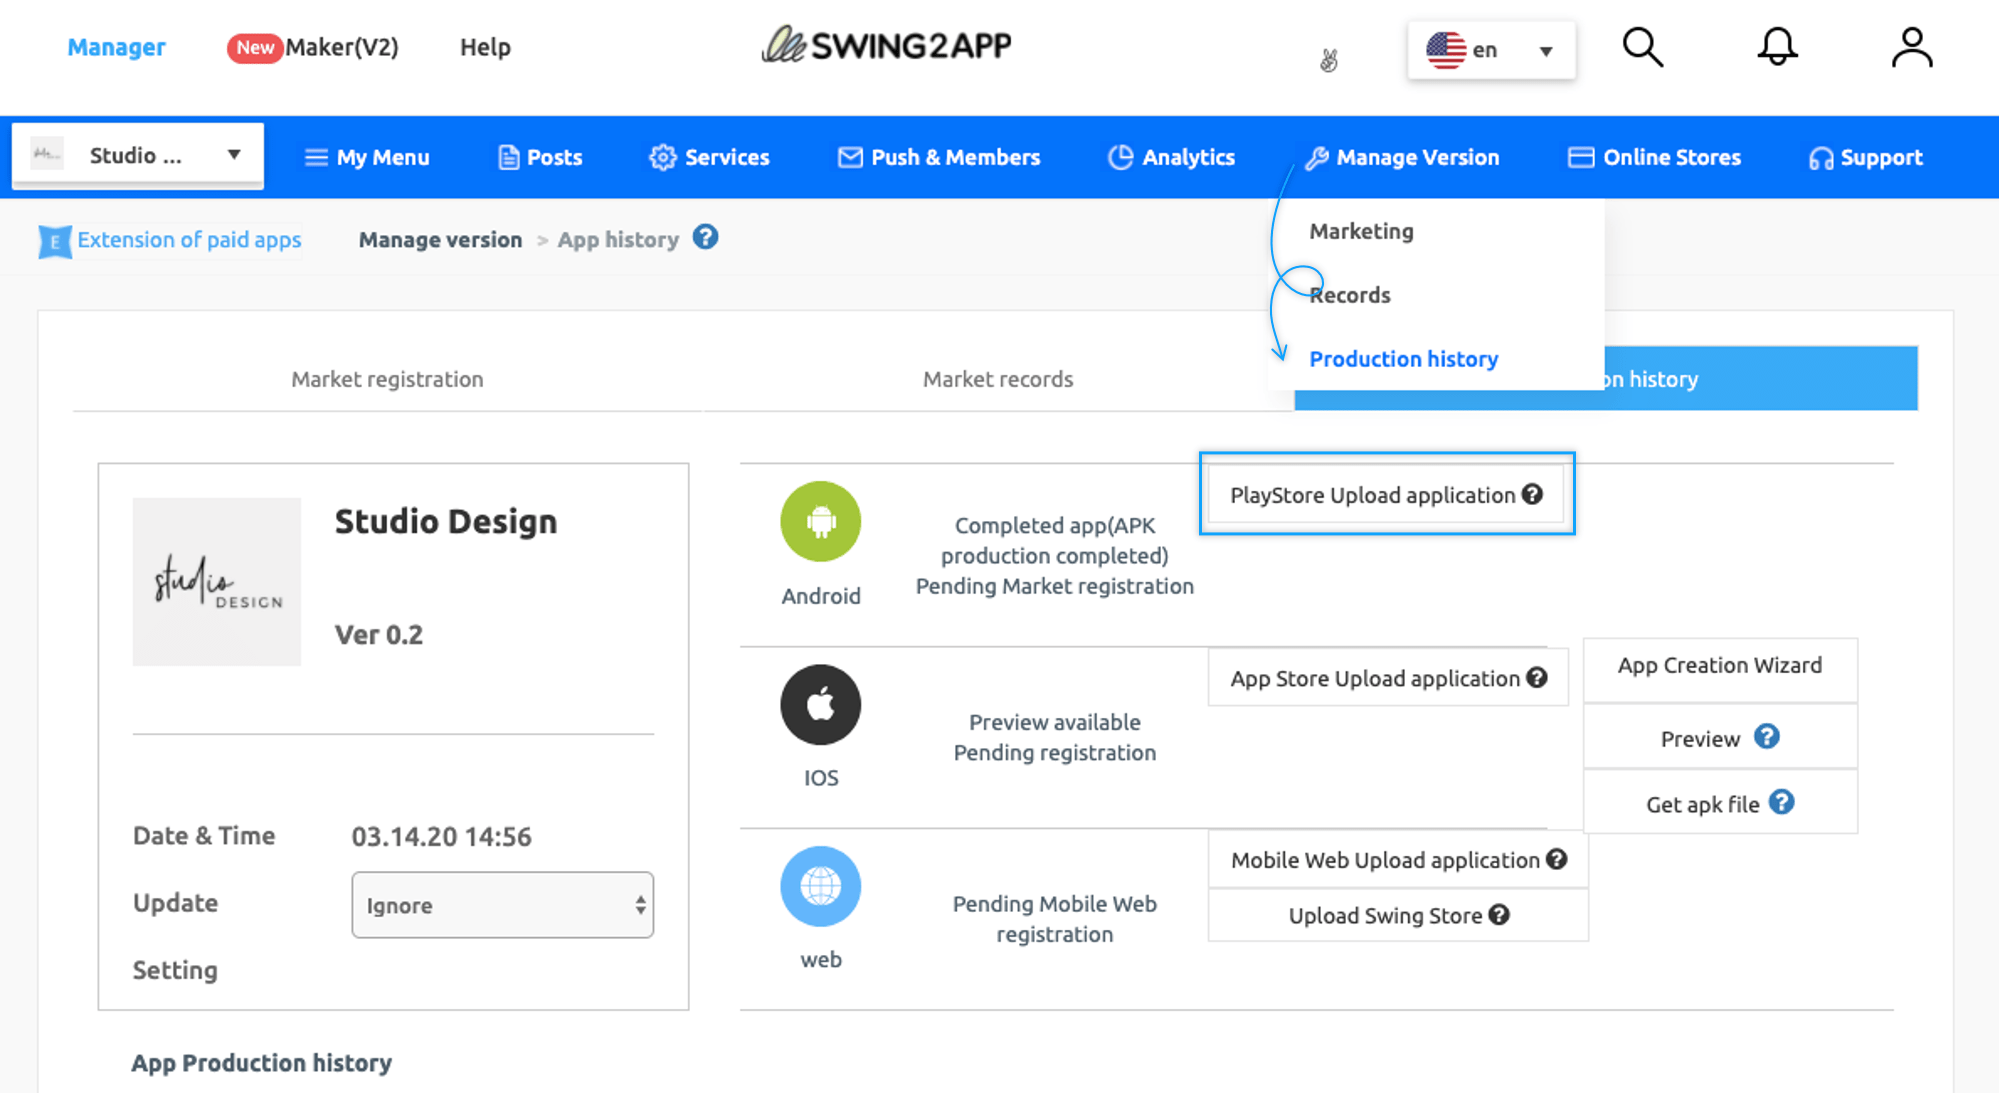Click the App Store Upload application button
This screenshot has width=1999, height=1093.
pos(1388,678)
